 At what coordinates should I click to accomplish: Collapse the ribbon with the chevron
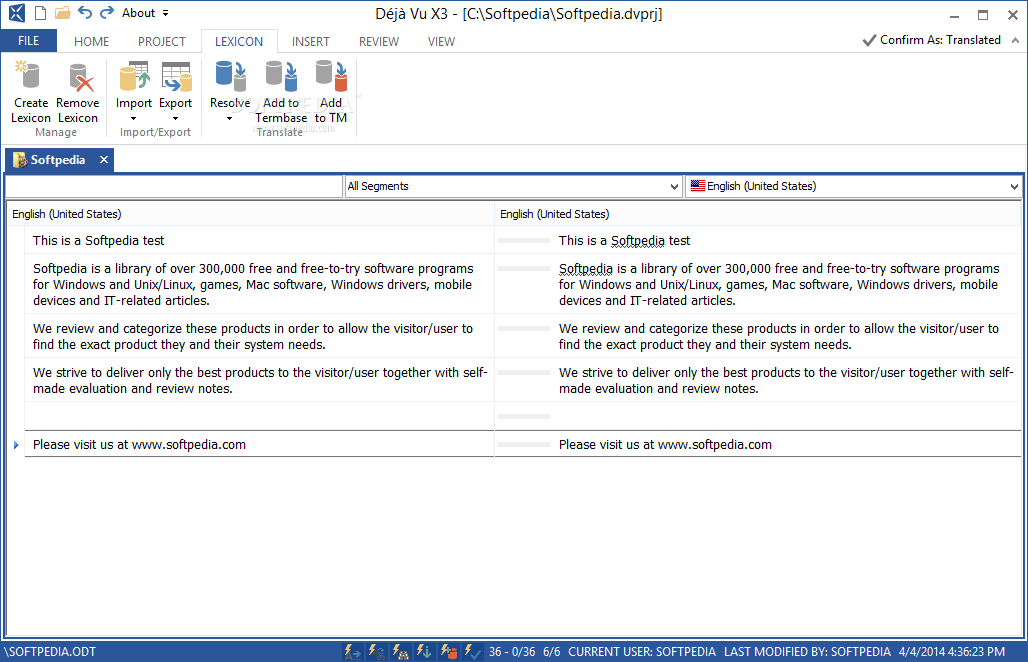point(1015,41)
